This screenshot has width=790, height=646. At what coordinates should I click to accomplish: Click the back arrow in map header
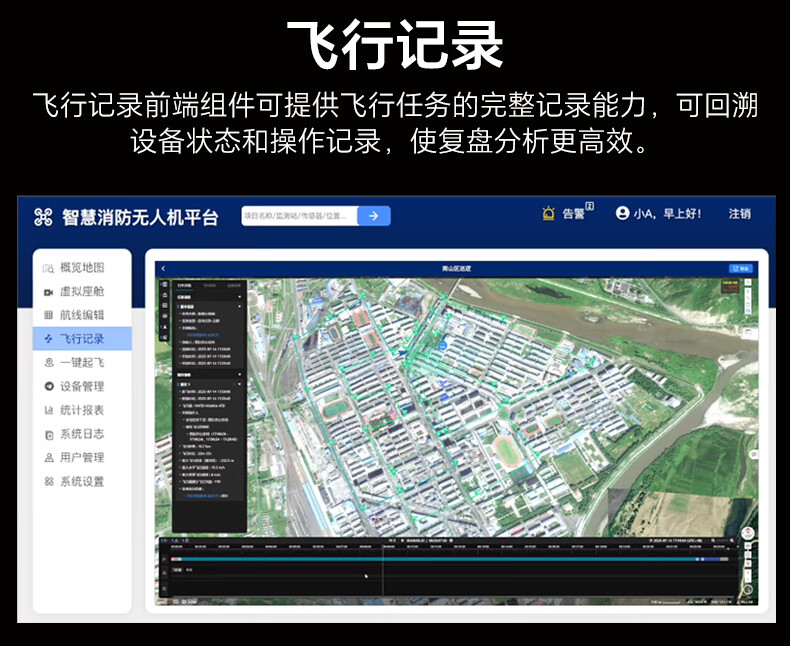(163, 268)
